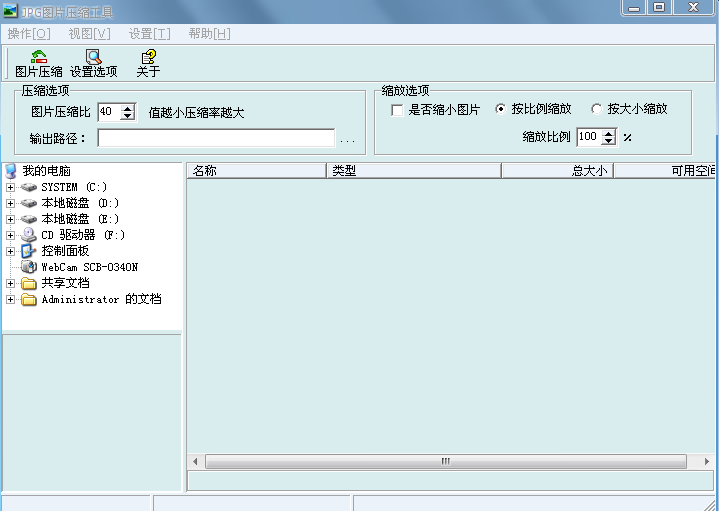Select the 控制面板 icon in tree
The height and width of the screenshot is (511, 719).
(29, 251)
